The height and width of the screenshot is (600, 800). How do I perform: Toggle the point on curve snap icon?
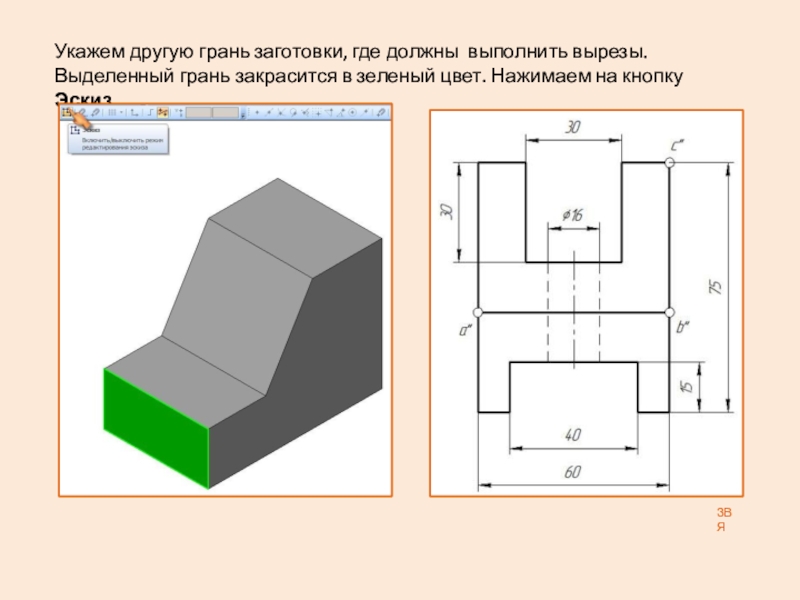pos(365,112)
